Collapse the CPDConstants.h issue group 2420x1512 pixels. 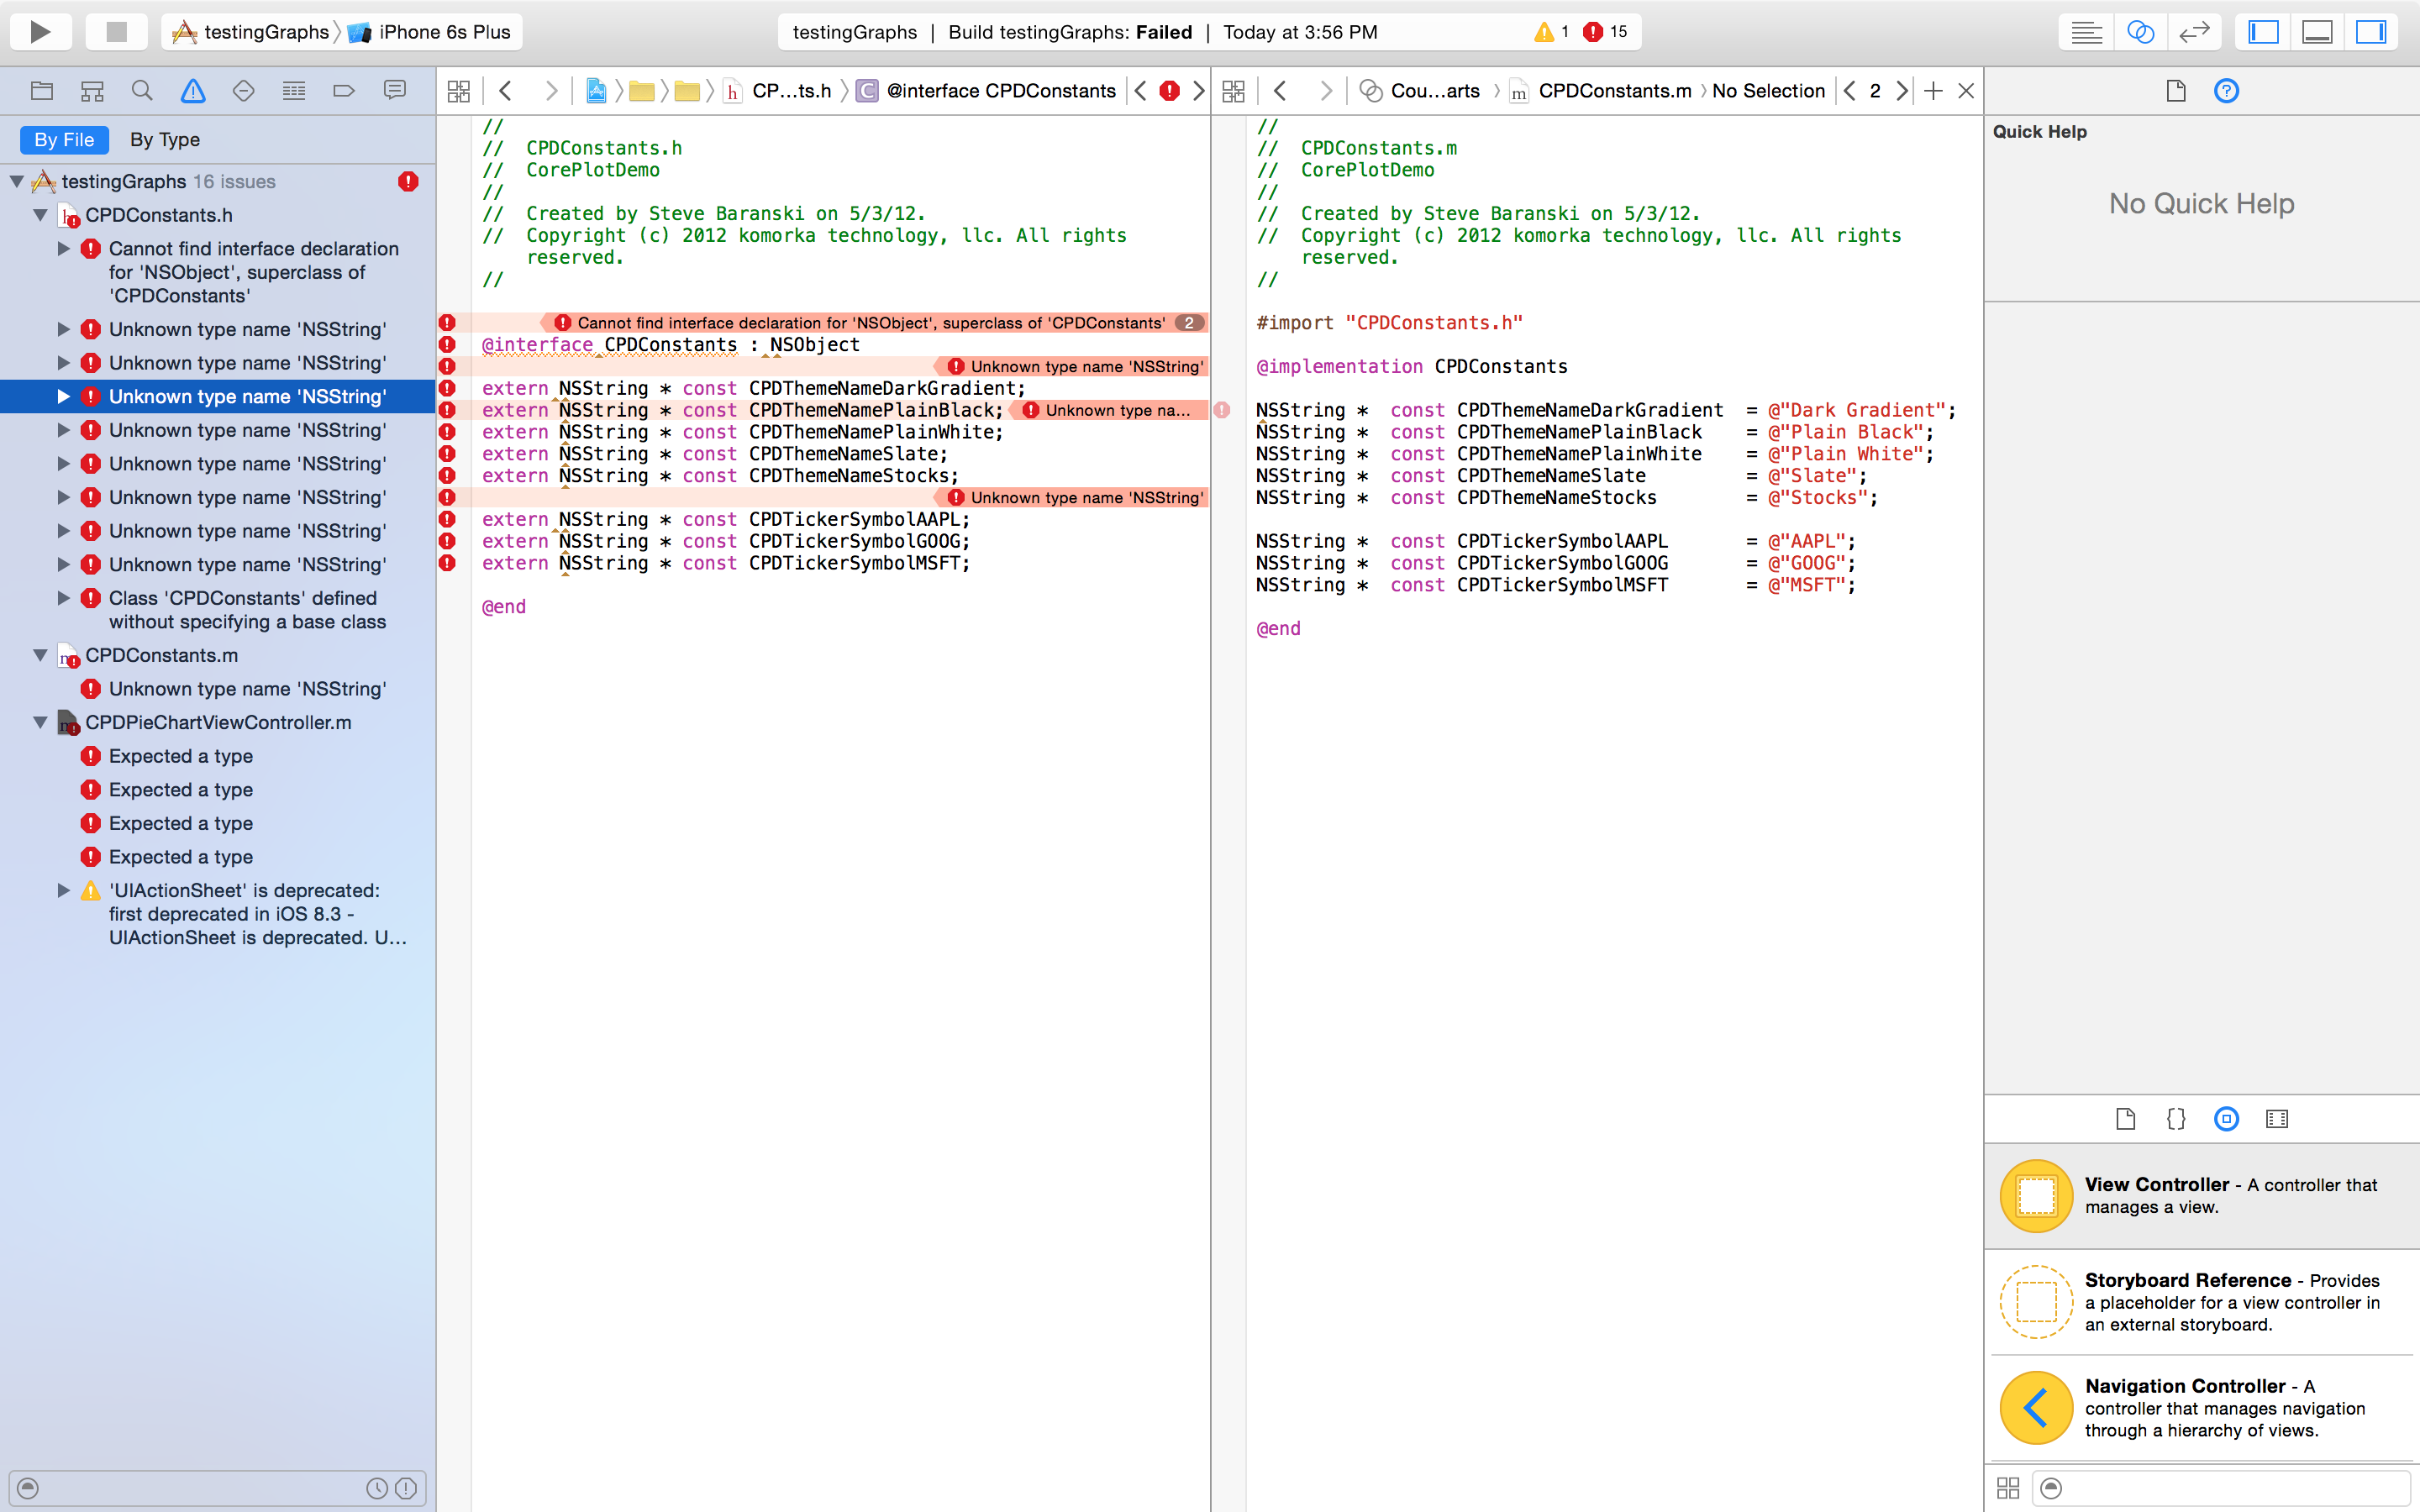pyautogui.click(x=41, y=215)
